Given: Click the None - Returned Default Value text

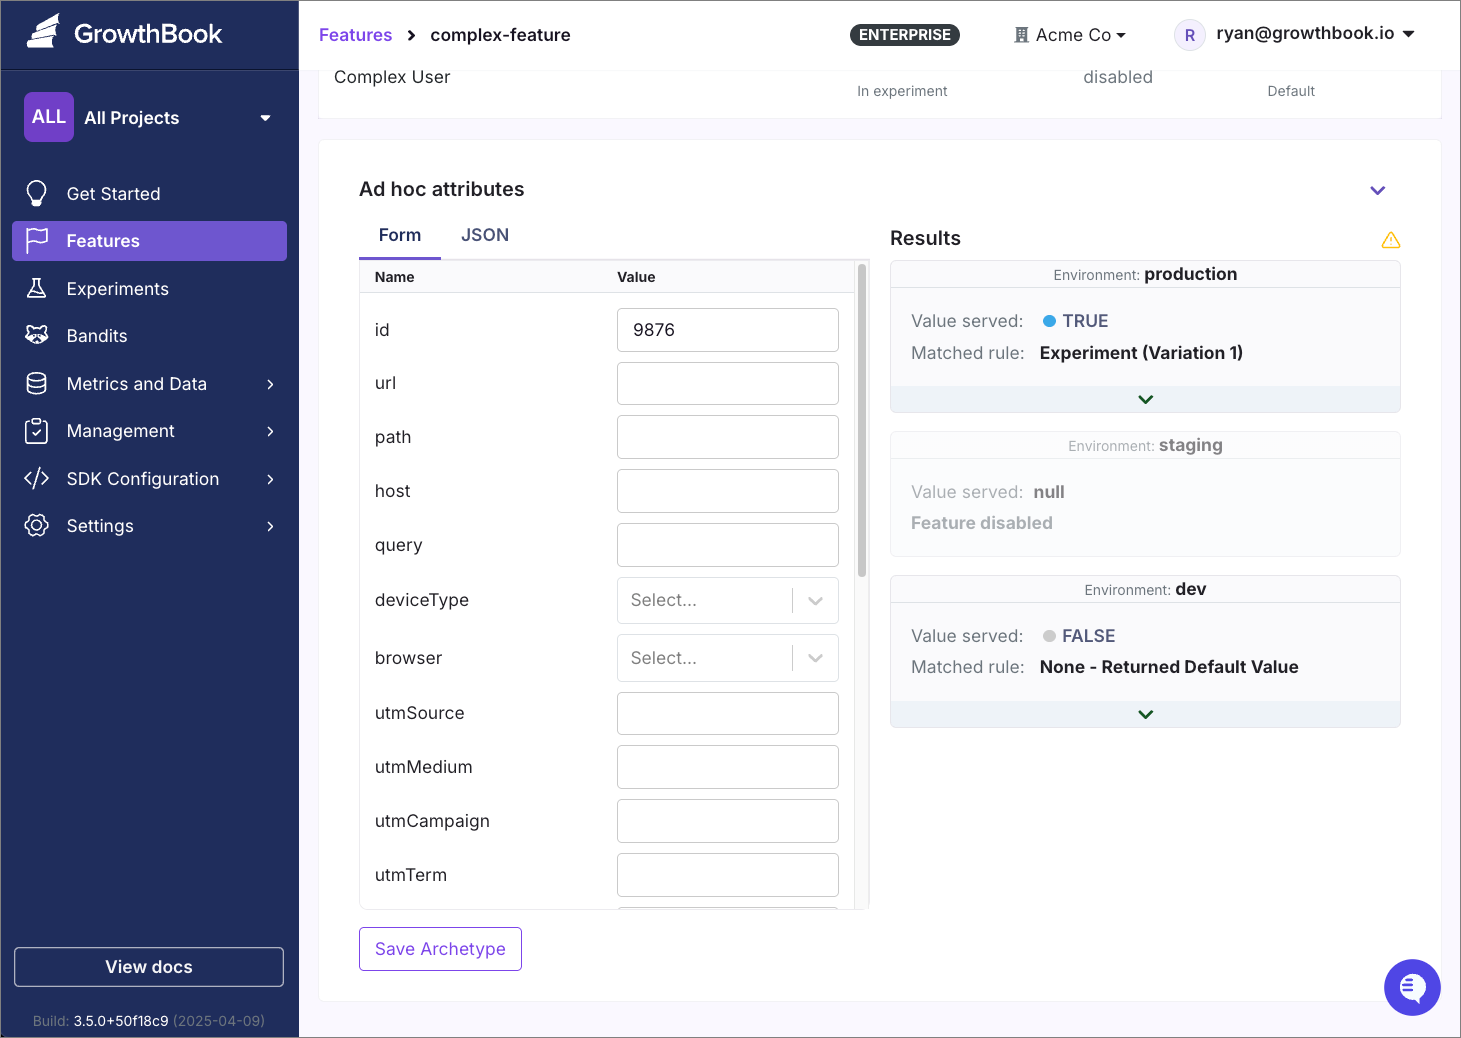Looking at the screenshot, I should 1169,667.
